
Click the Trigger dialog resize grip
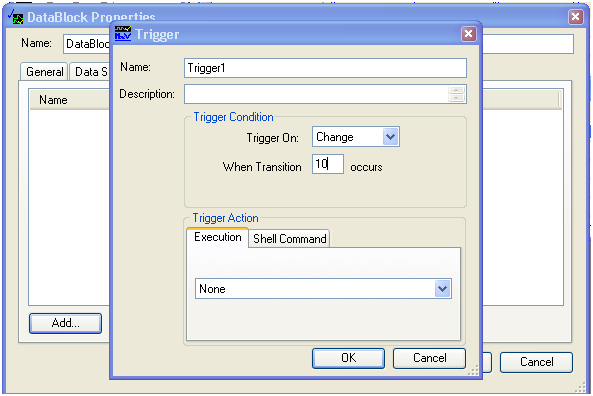[x=473, y=370]
